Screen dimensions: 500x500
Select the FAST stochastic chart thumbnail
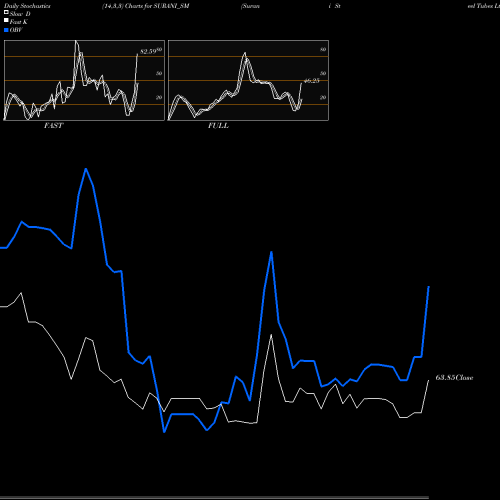84,80
